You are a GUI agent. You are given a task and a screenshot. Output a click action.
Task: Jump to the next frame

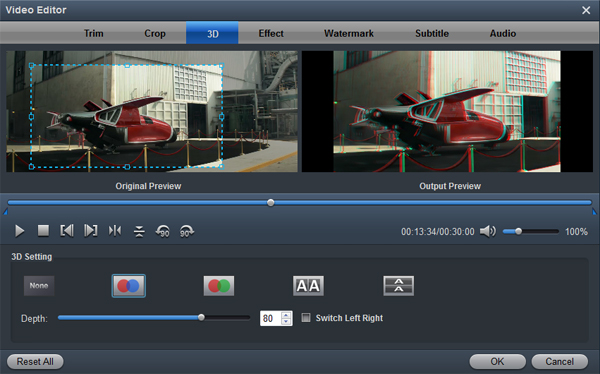pos(91,231)
